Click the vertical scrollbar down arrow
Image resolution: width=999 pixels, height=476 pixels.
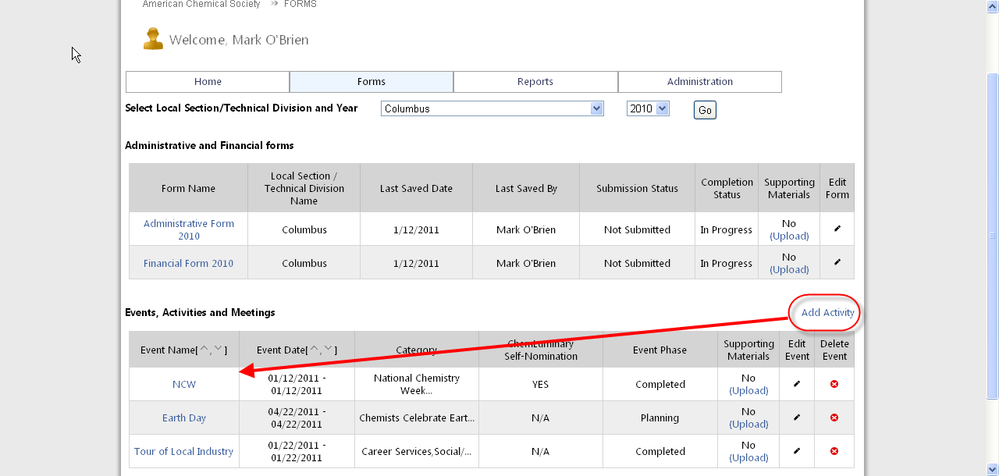coord(990,468)
